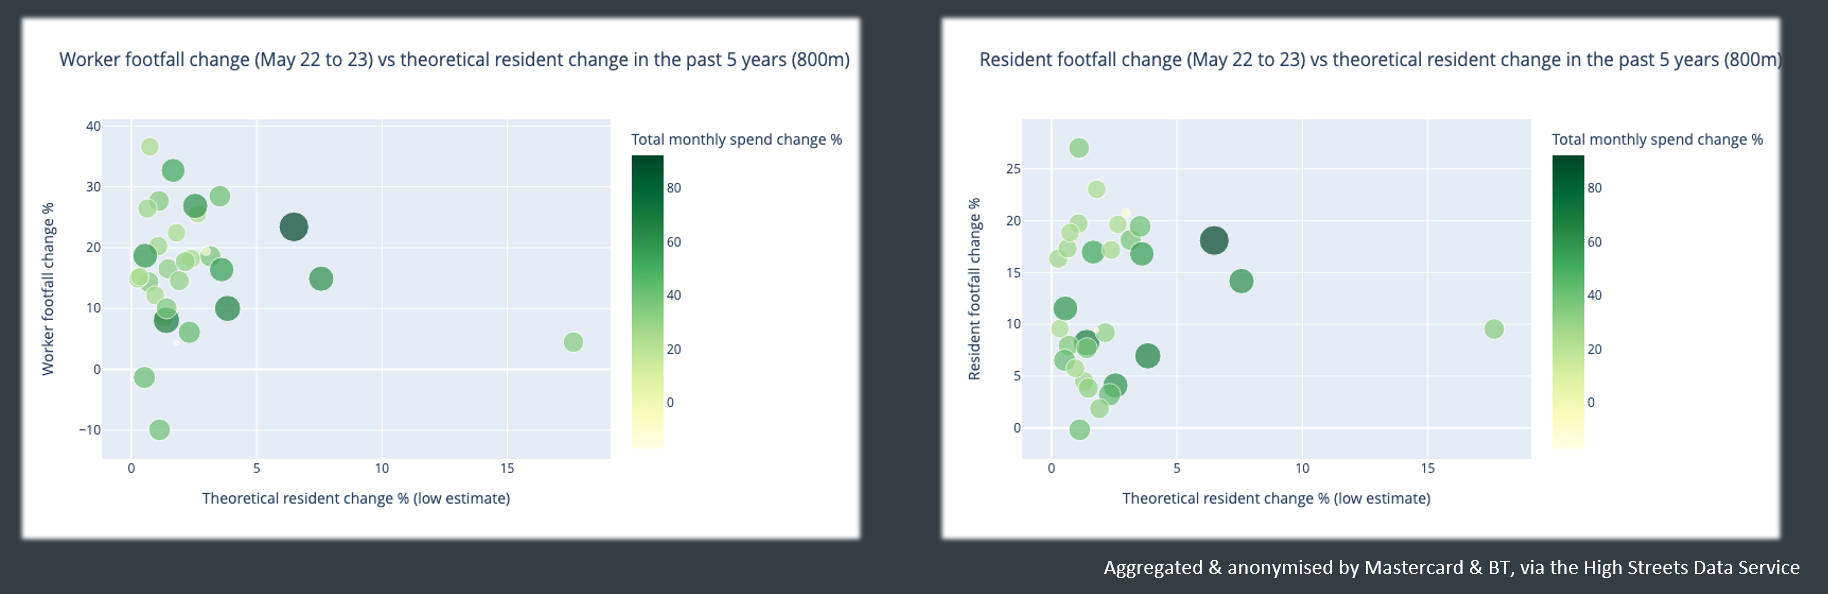Click right 'Total monthly spend change %' legend title

pyautogui.click(x=1657, y=139)
